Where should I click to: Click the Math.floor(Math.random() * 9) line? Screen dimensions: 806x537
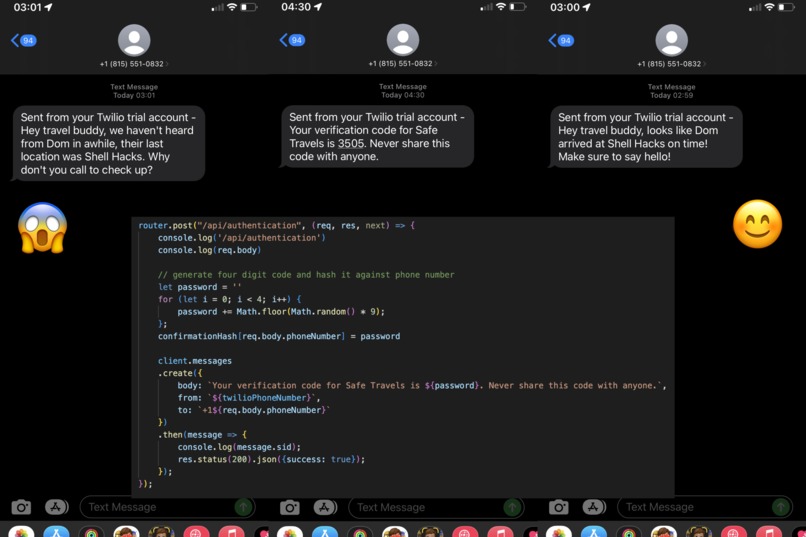tap(281, 312)
